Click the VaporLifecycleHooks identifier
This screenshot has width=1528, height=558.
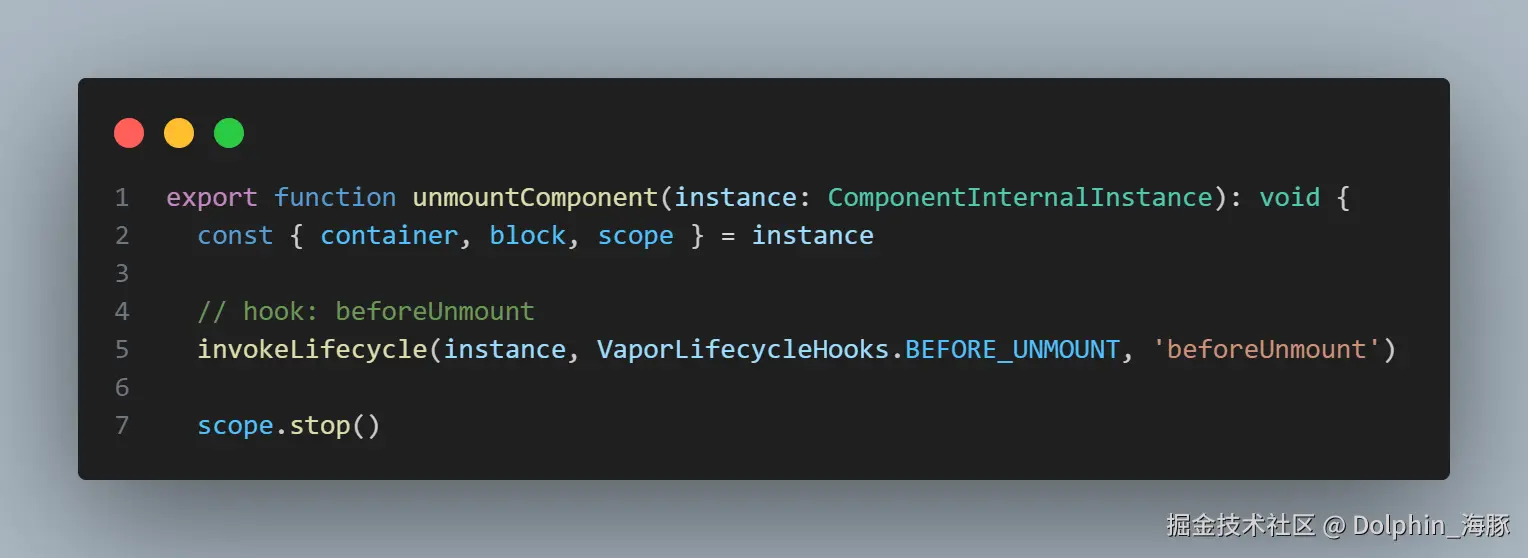coord(742,350)
